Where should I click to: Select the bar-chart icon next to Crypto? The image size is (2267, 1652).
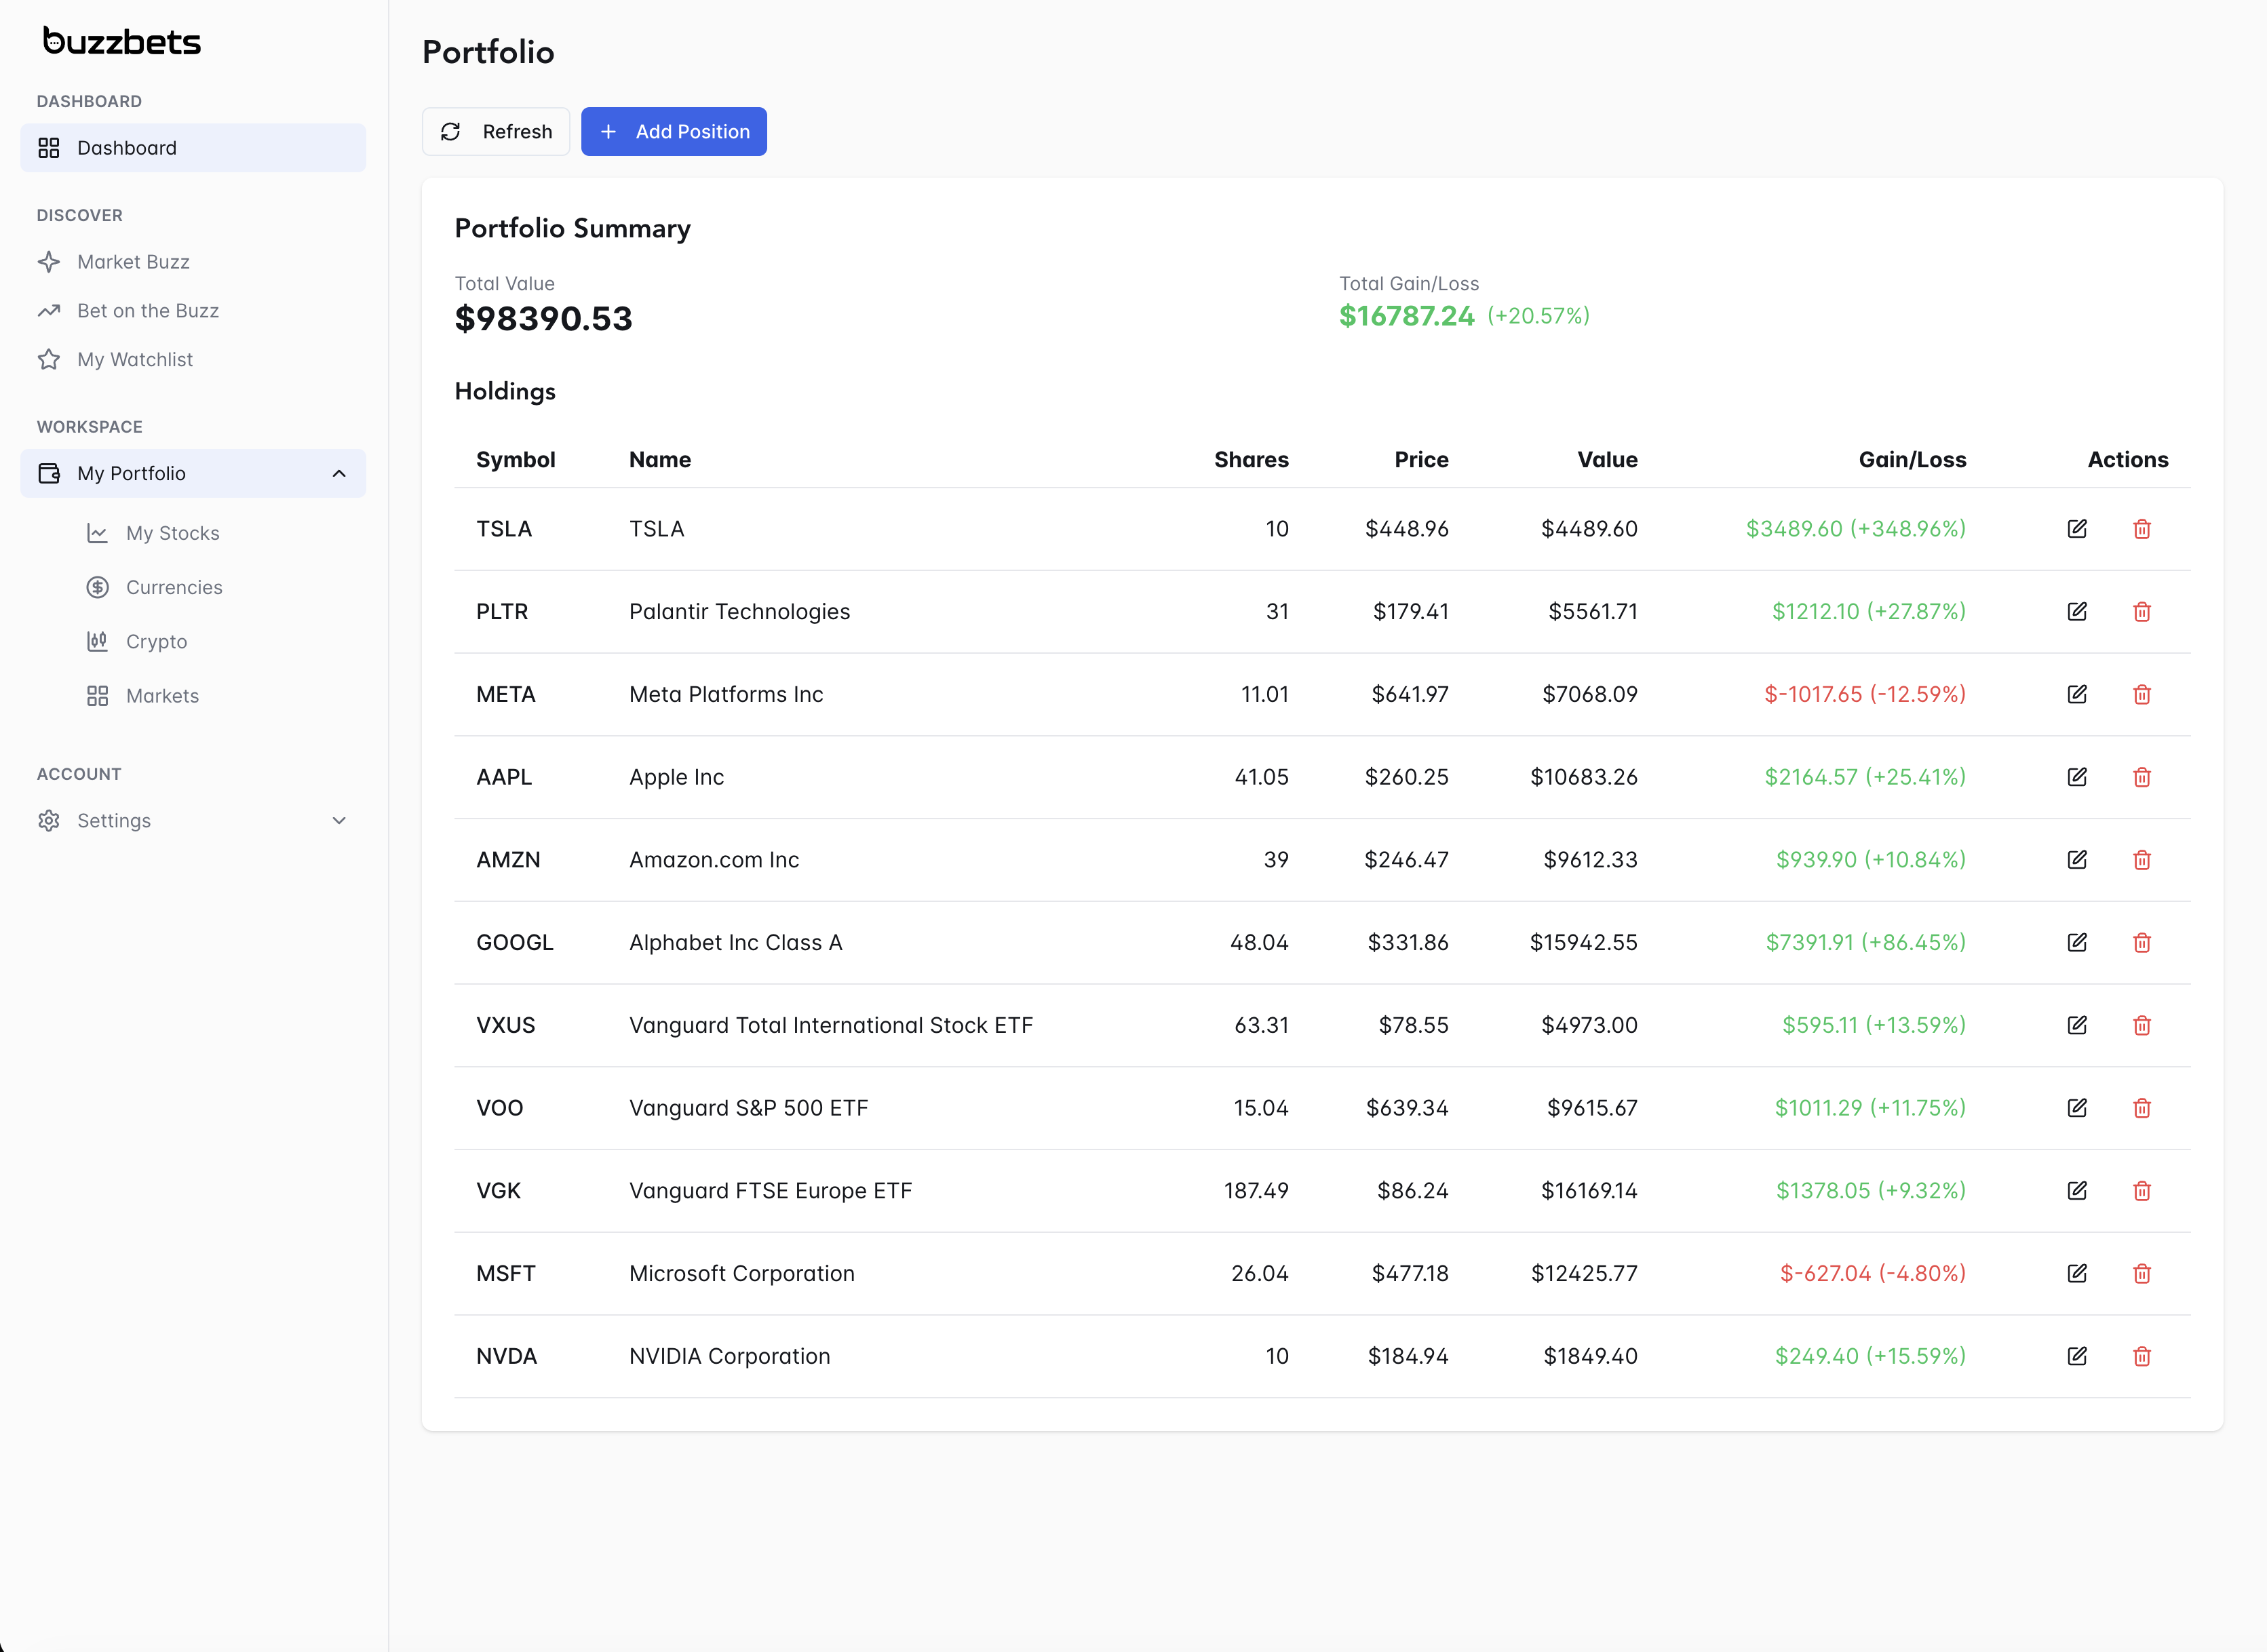click(x=98, y=641)
